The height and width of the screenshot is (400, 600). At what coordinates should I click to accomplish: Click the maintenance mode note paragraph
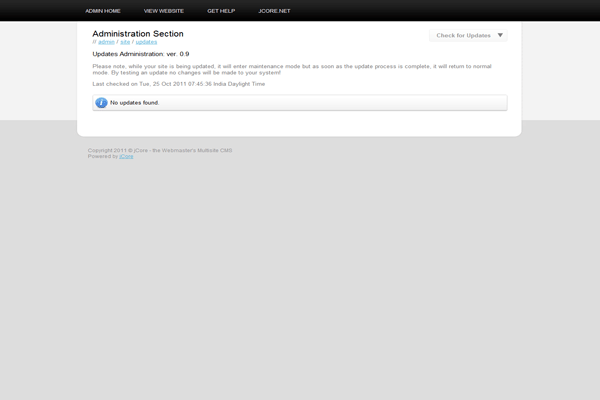(290, 69)
